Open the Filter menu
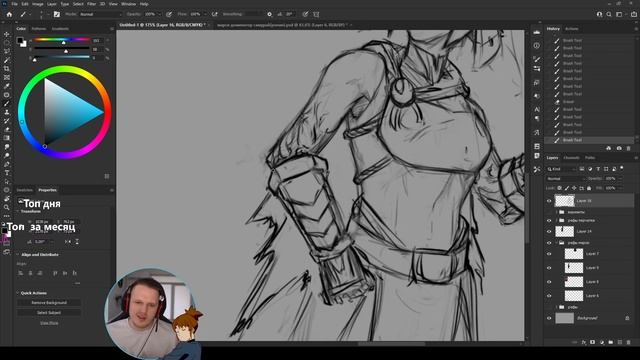Viewport: 640px width, 360px height. (91, 4)
